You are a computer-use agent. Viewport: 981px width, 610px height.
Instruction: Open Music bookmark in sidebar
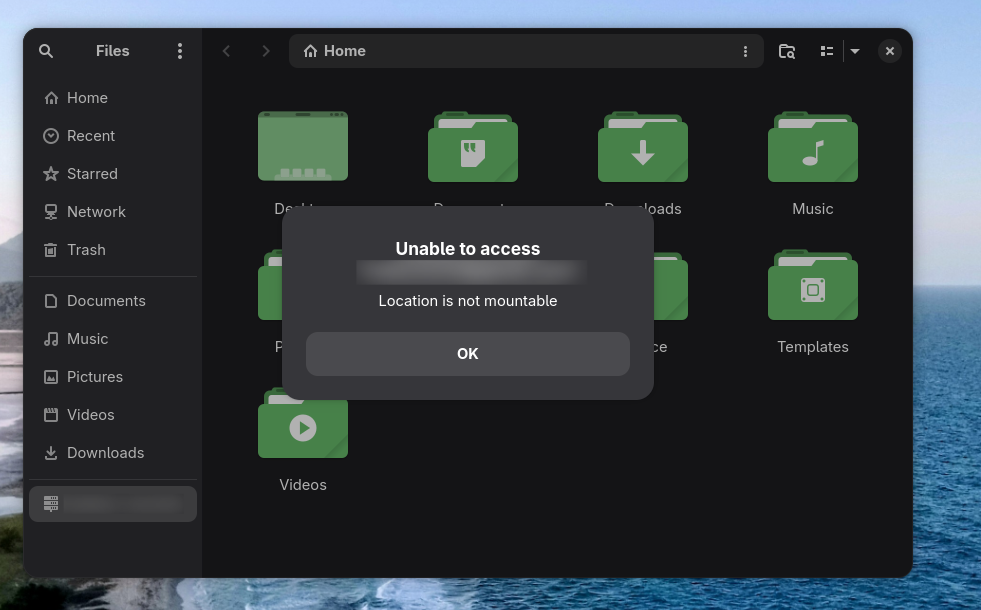coord(113,339)
